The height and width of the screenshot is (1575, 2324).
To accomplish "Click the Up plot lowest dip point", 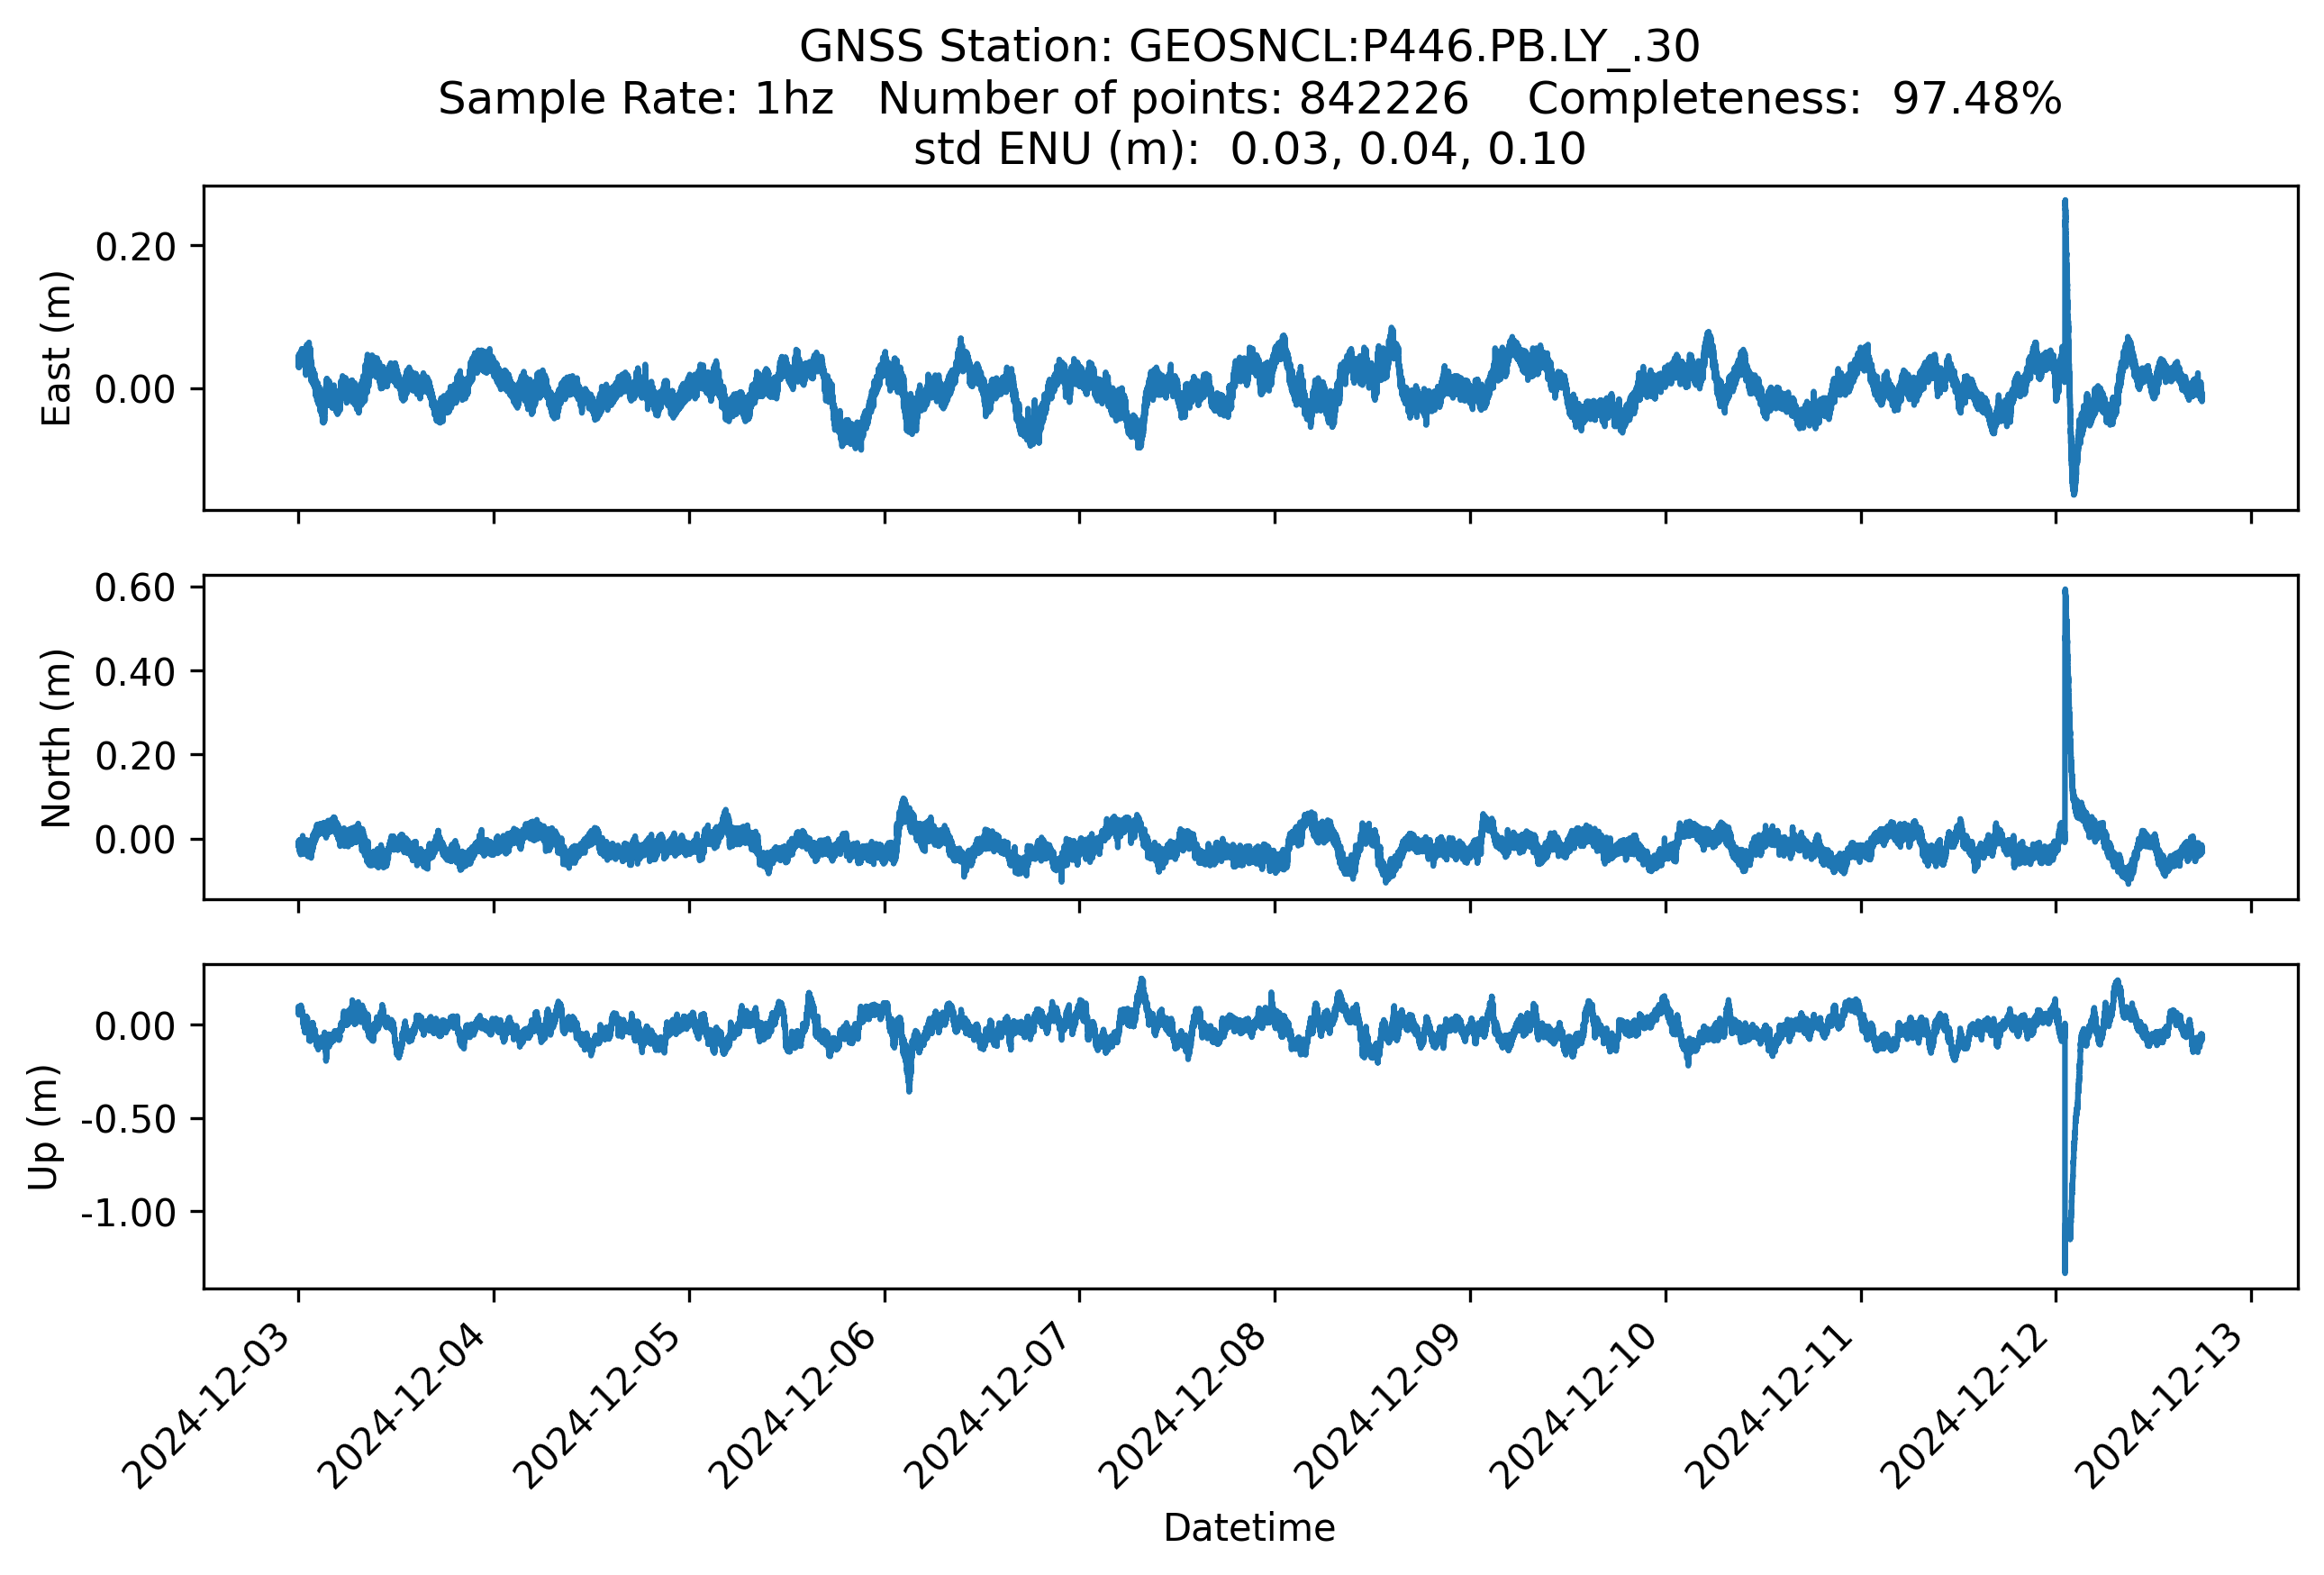I will (x=2065, y=1271).
